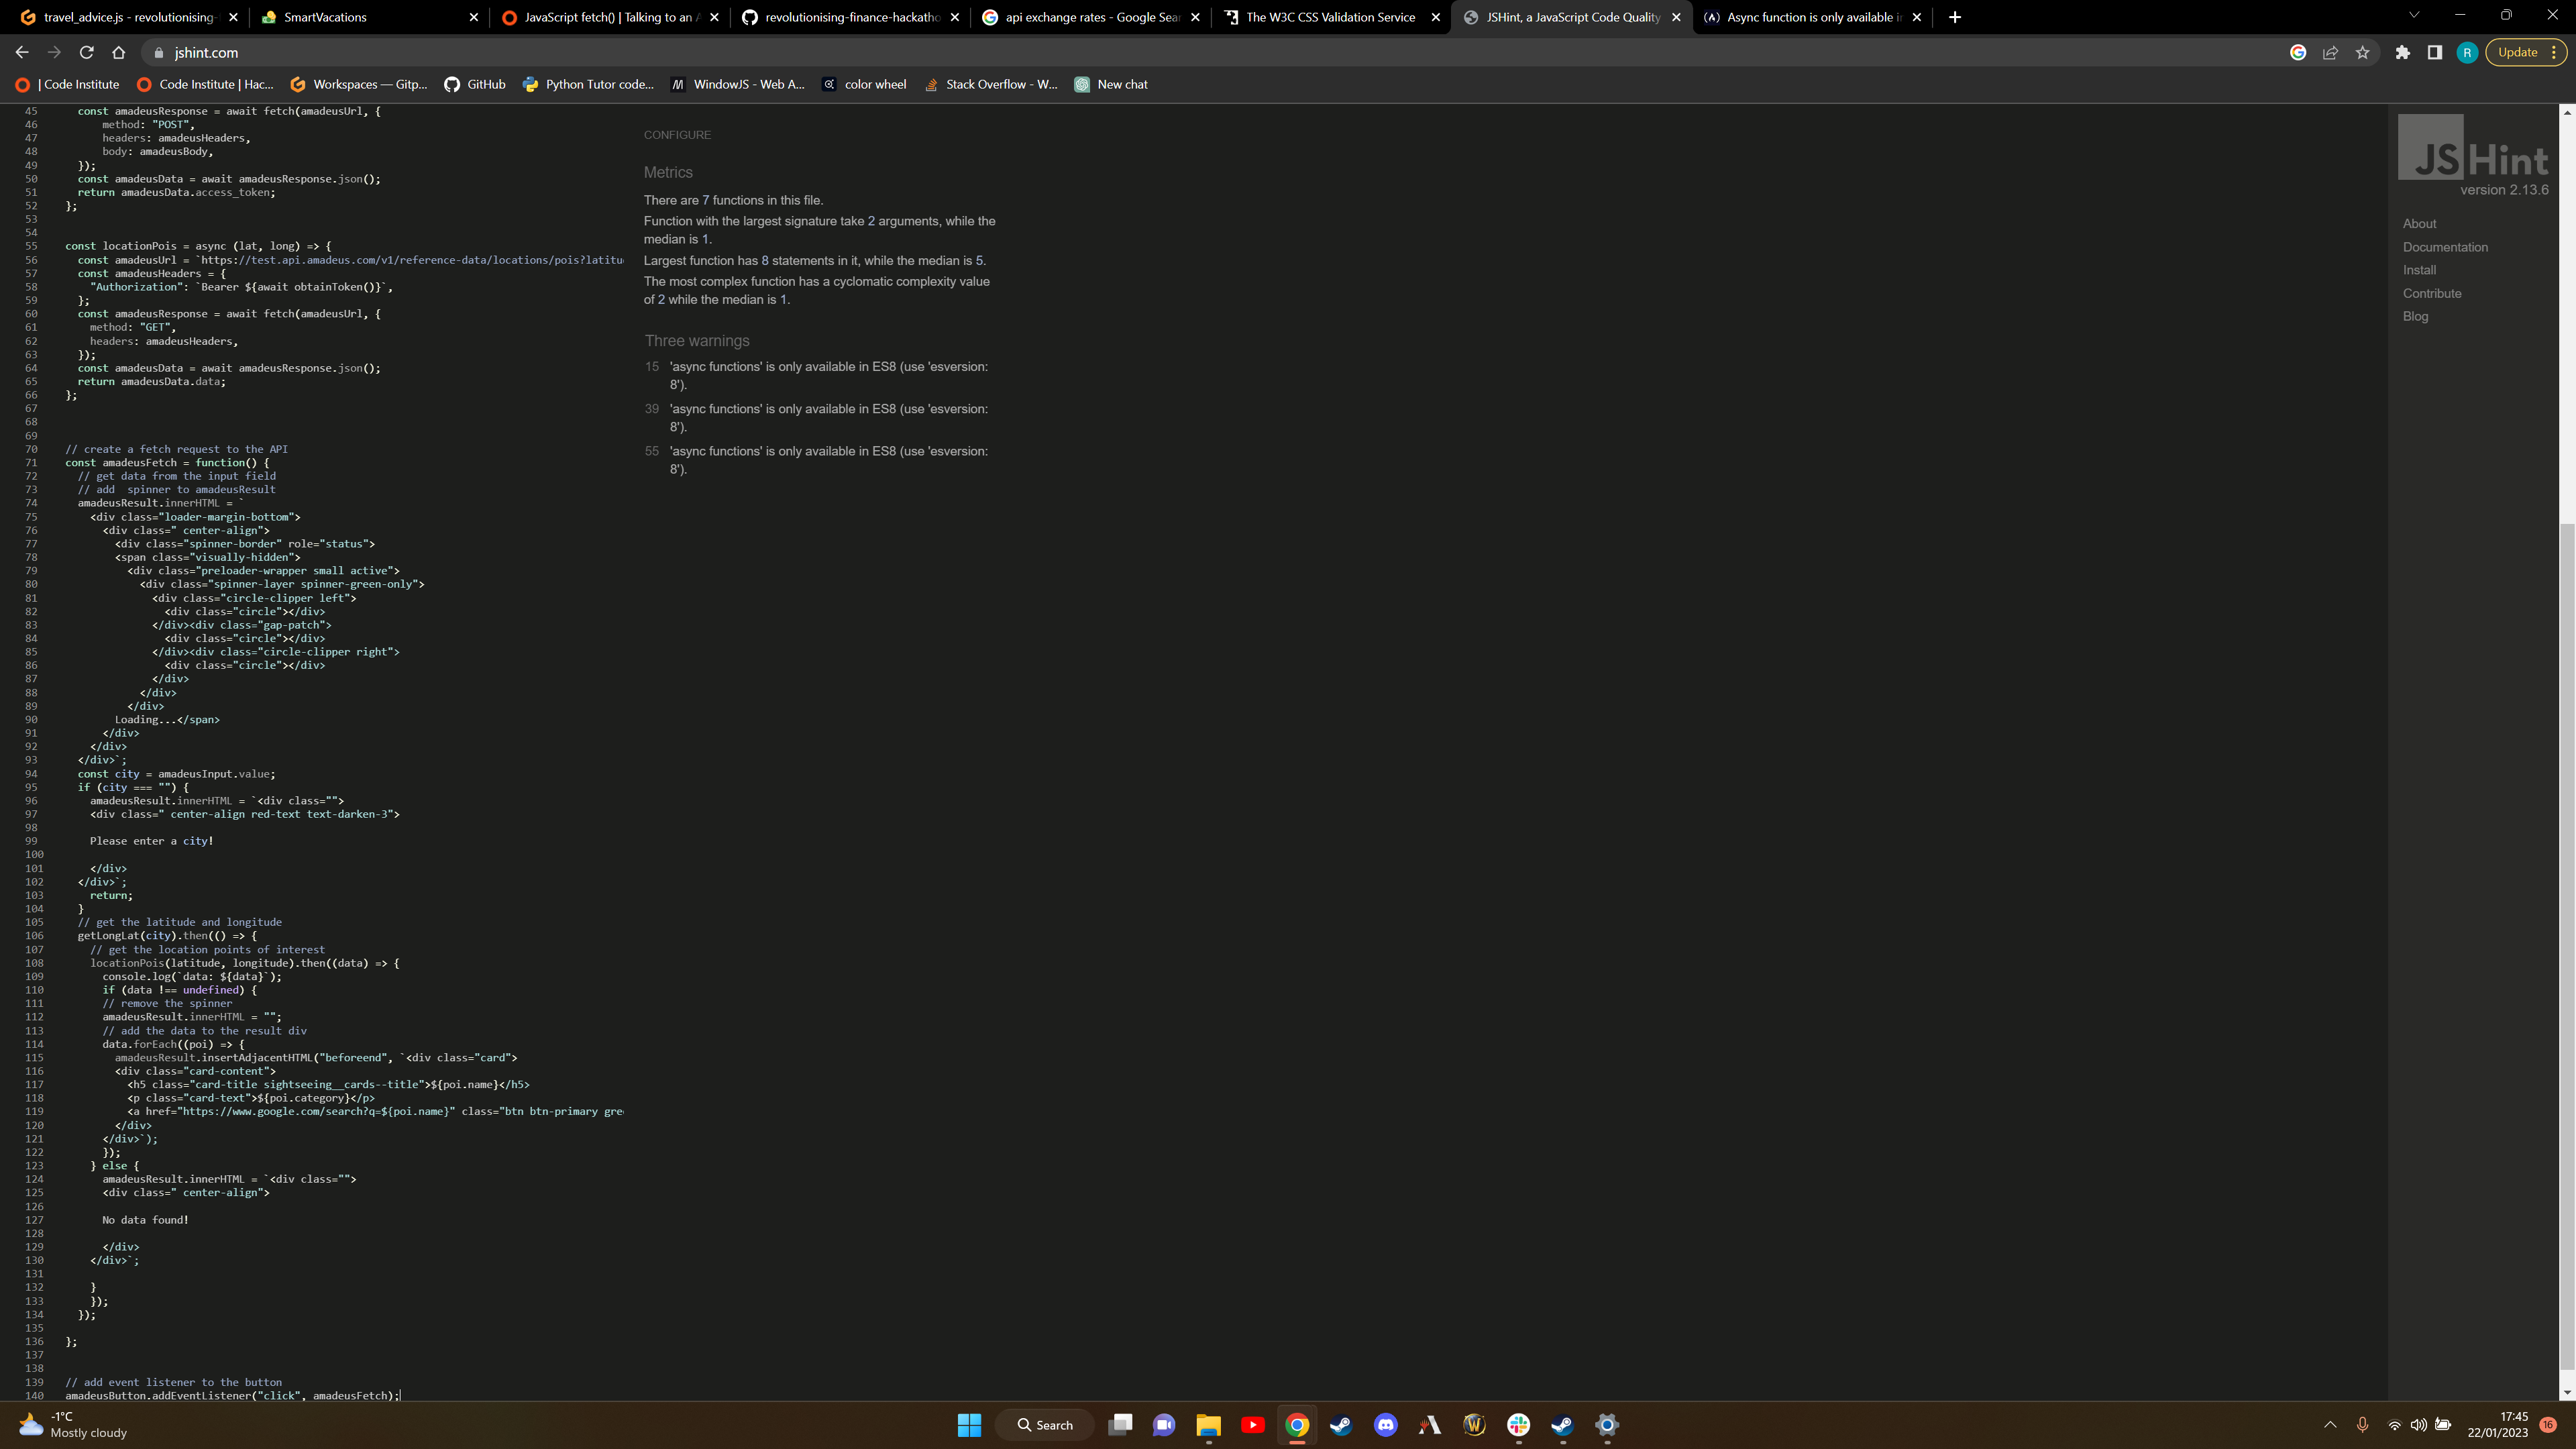Viewport: 2576px width, 1449px height.
Task: Open the YouTube icon in the taskbar
Action: tap(1253, 1425)
